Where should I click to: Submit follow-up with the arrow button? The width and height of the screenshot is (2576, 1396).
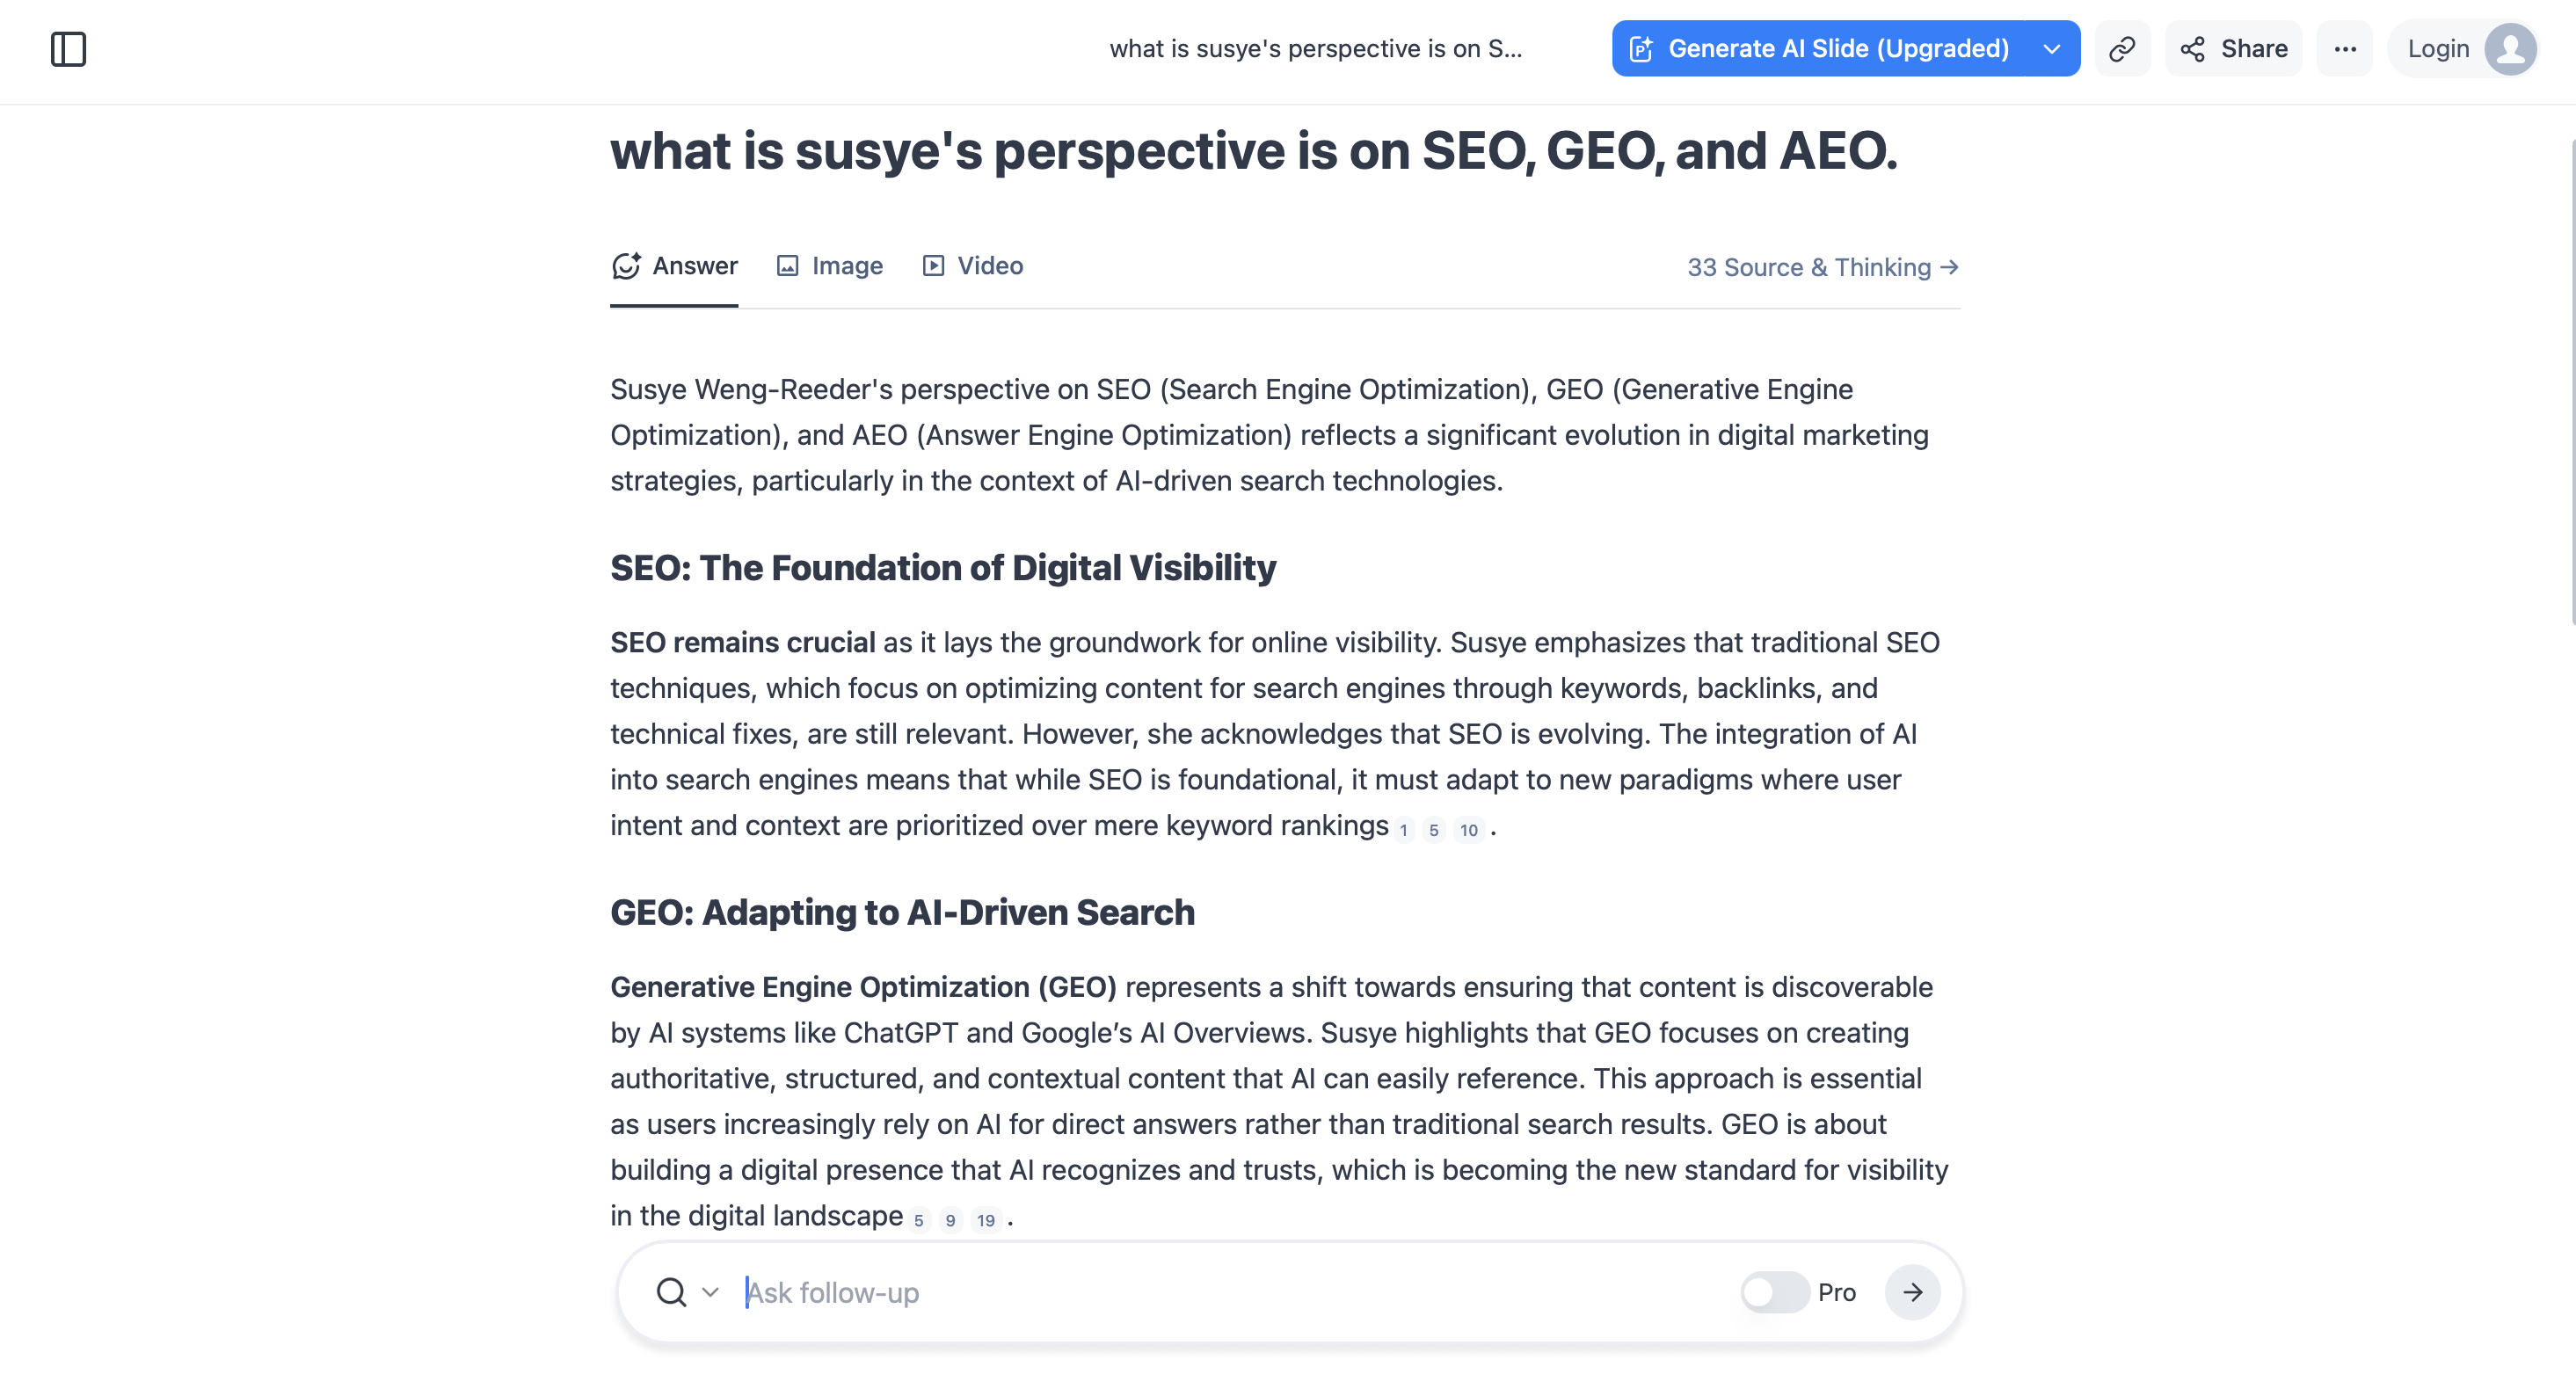coord(1912,1292)
